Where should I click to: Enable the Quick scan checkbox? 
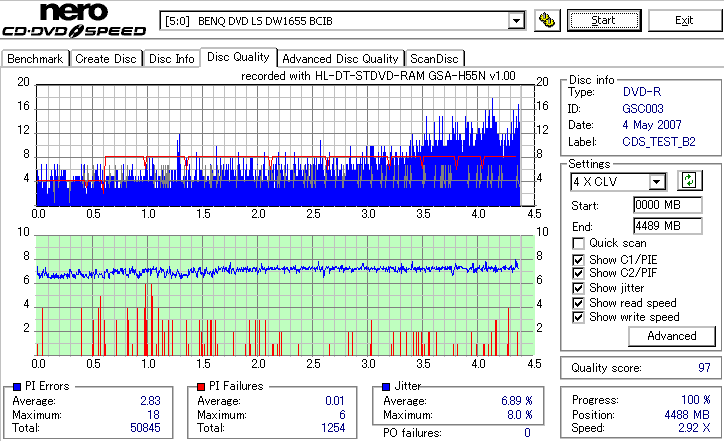[x=578, y=243]
